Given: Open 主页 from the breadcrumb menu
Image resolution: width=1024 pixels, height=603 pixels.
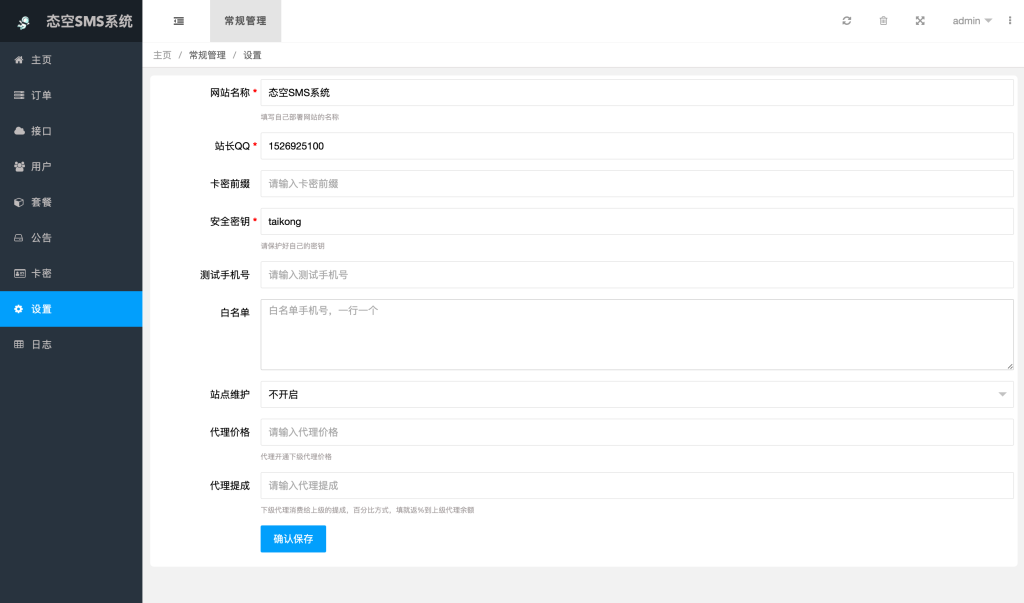Looking at the screenshot, I should coord(162,55).
